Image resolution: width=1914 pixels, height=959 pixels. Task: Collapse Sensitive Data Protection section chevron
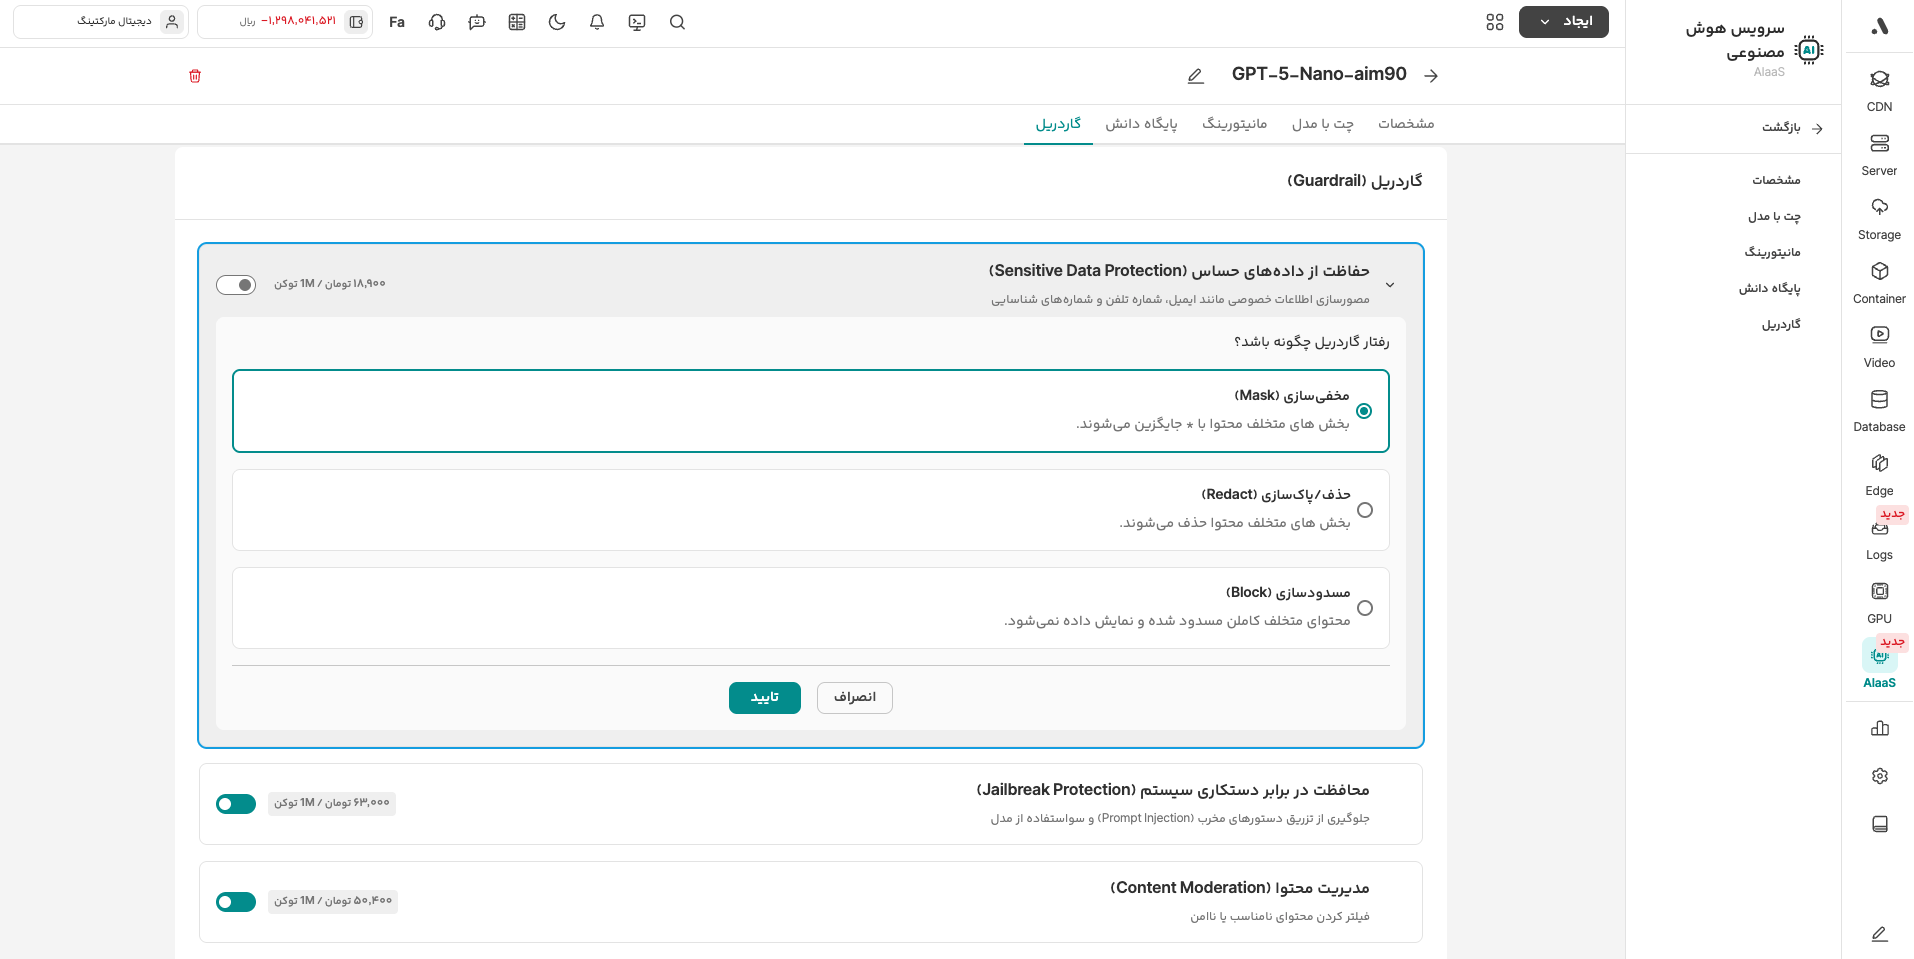(1390, 285)
